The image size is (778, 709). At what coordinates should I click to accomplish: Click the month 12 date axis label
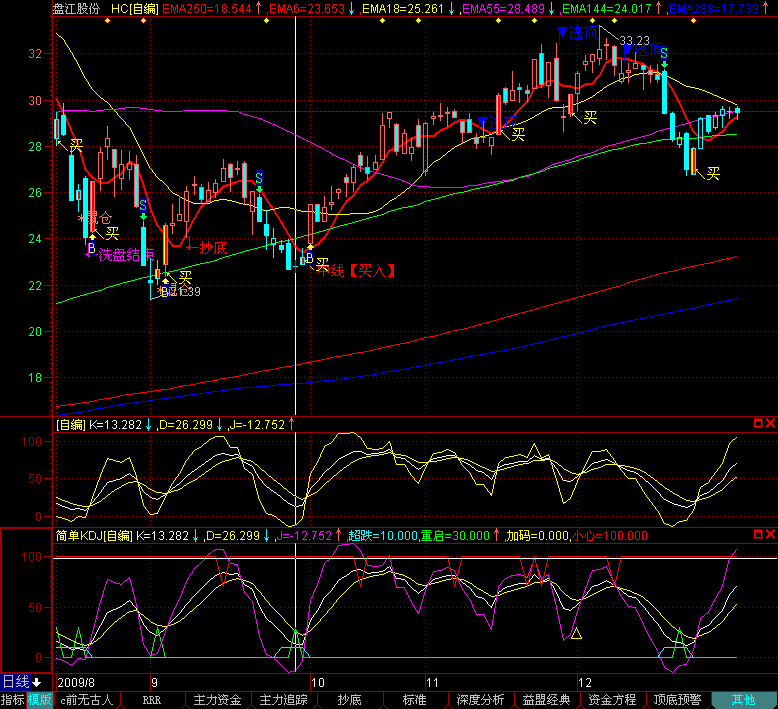click(x=585, y=683)
